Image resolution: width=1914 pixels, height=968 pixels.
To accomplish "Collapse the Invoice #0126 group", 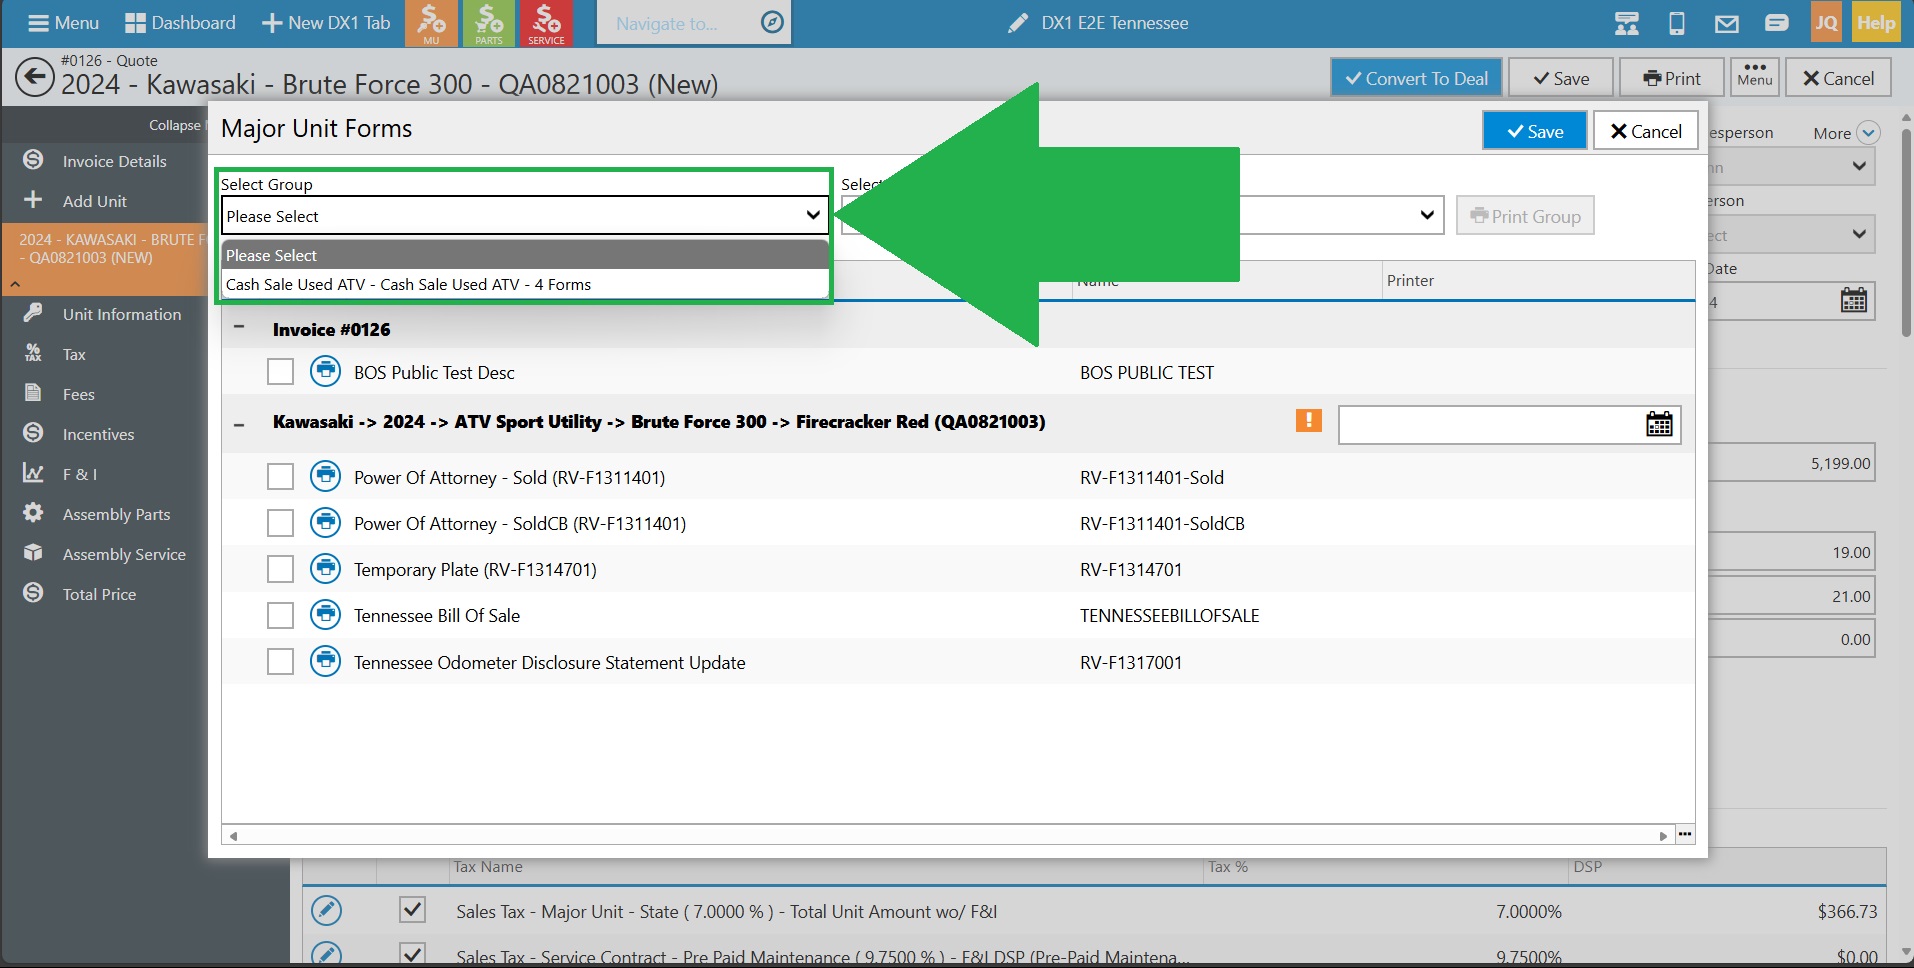I will 239,327.
